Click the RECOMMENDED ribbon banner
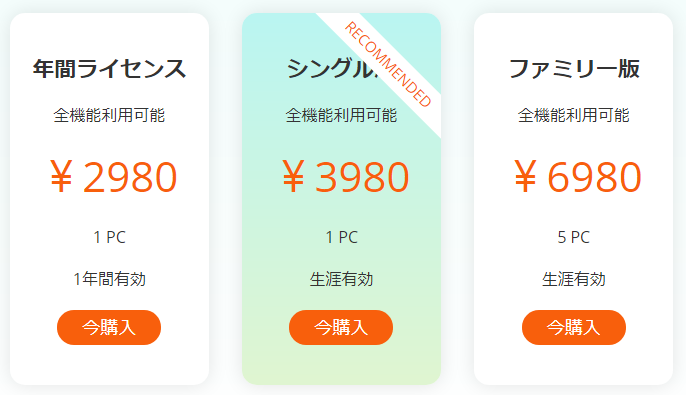The image size is (686, 395). [x=388, y=64]
